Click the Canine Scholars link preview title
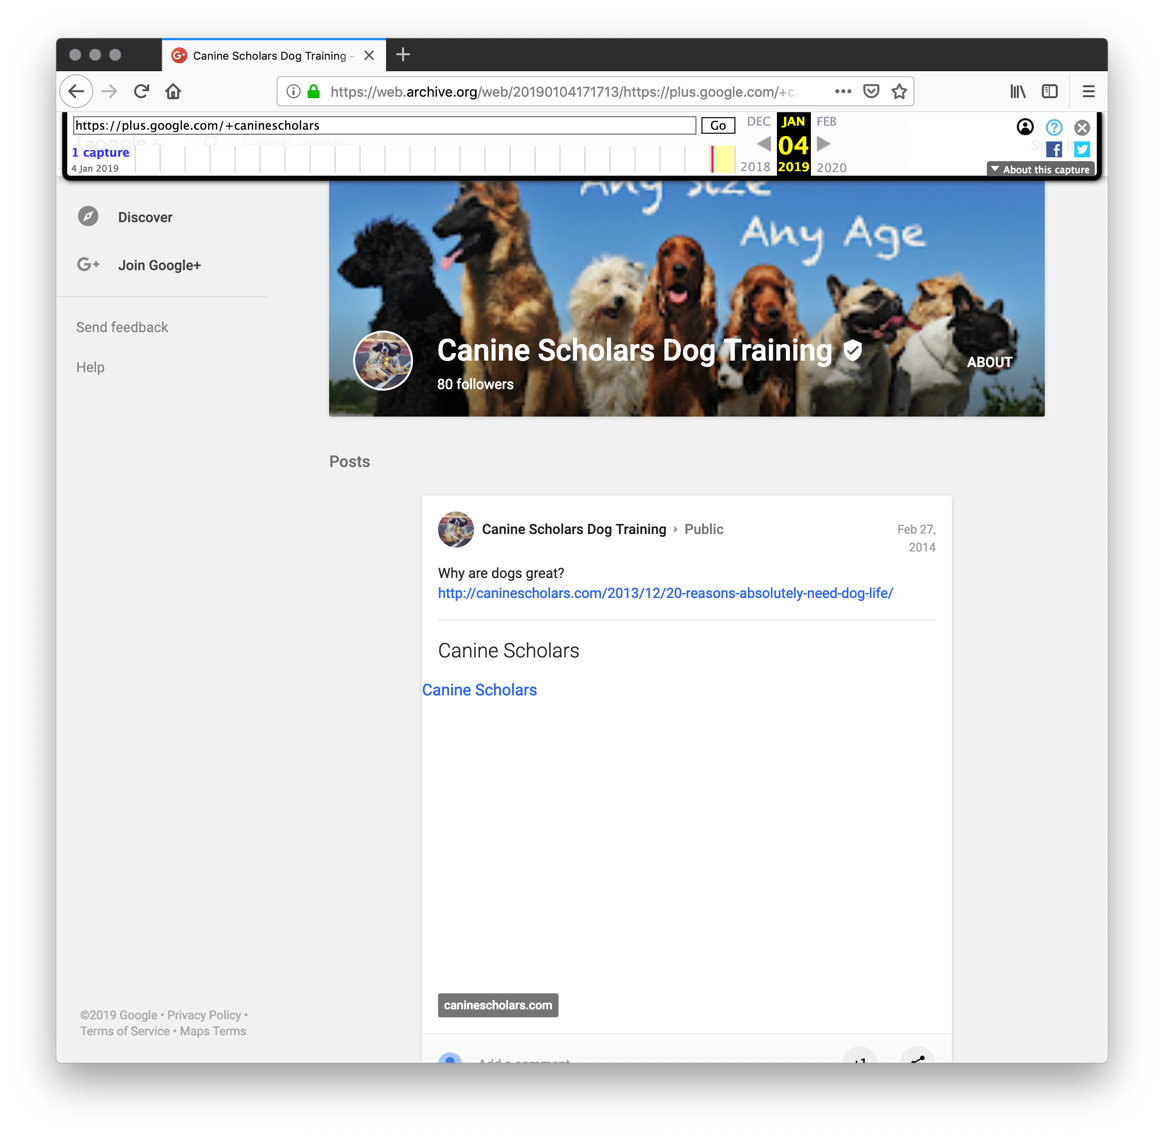Image resolution: width=1164 pixels, height=1137 pixels. point(509,651)
